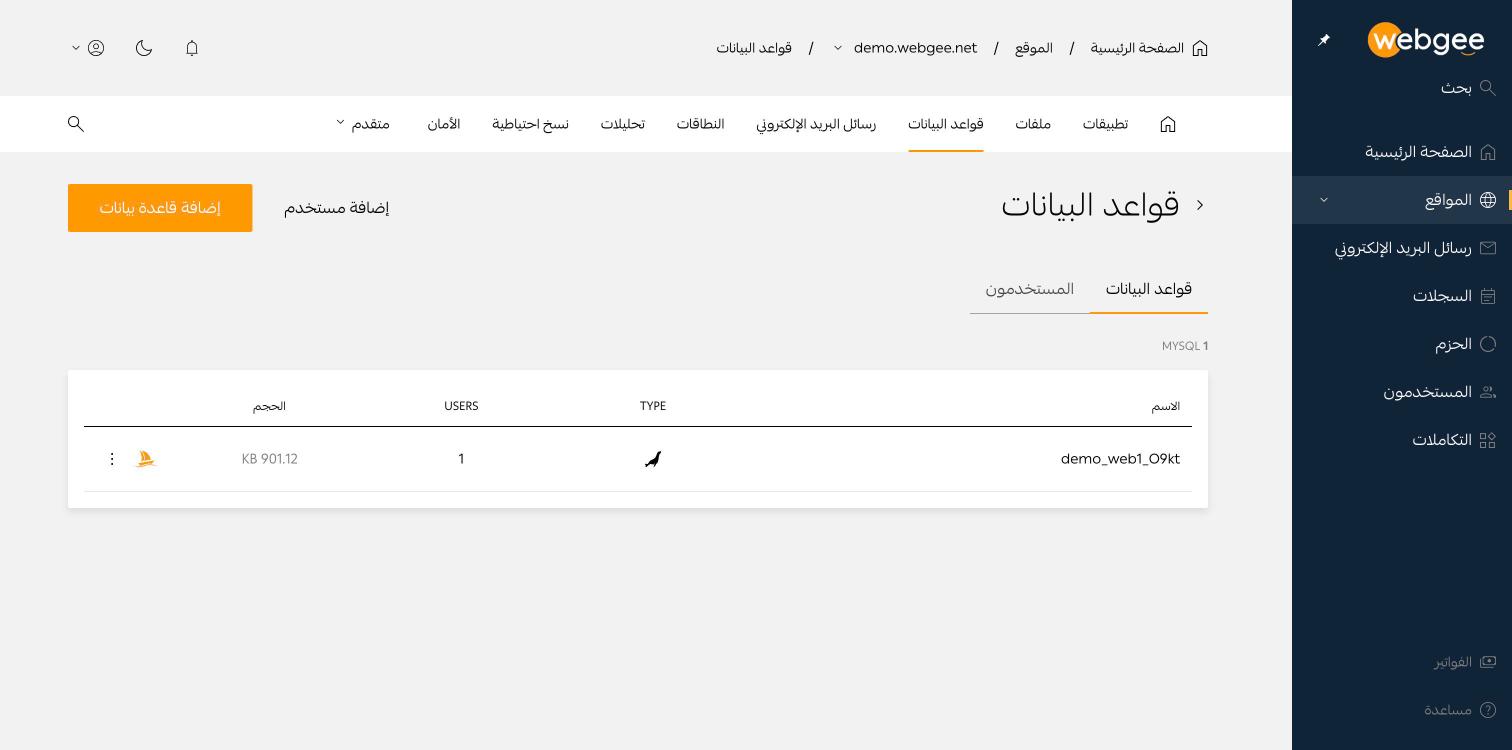
Task: Open مساعدة help in sidebar
Action: click(1460, 710)
